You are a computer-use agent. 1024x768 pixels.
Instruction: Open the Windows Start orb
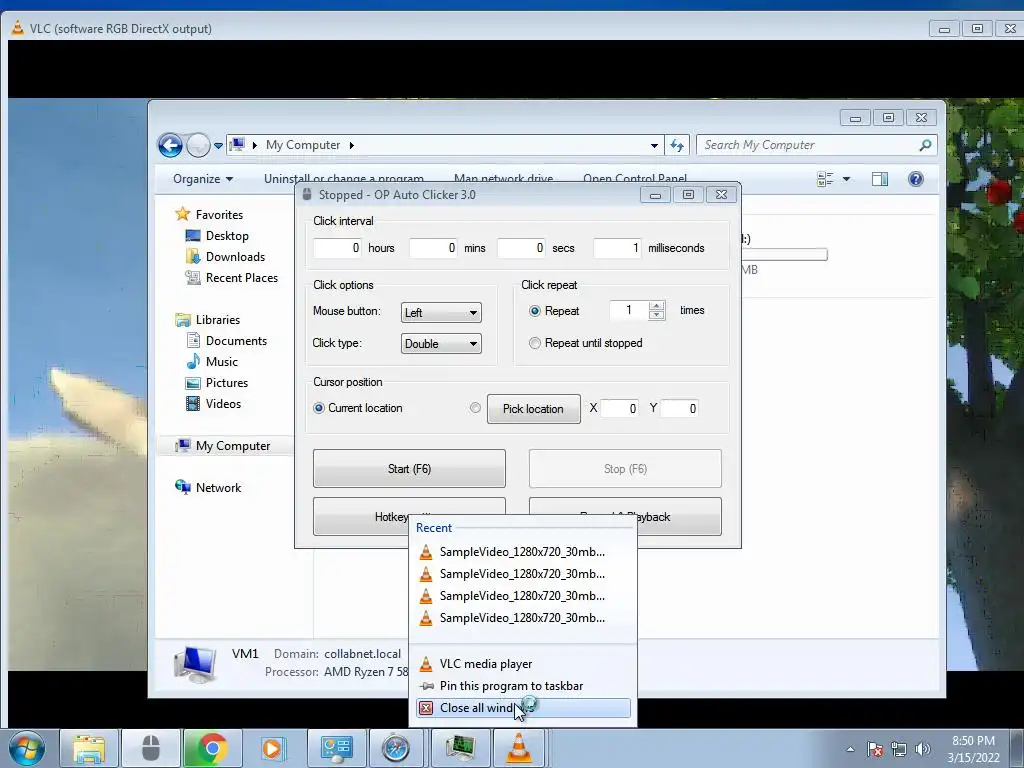point(27,748)
